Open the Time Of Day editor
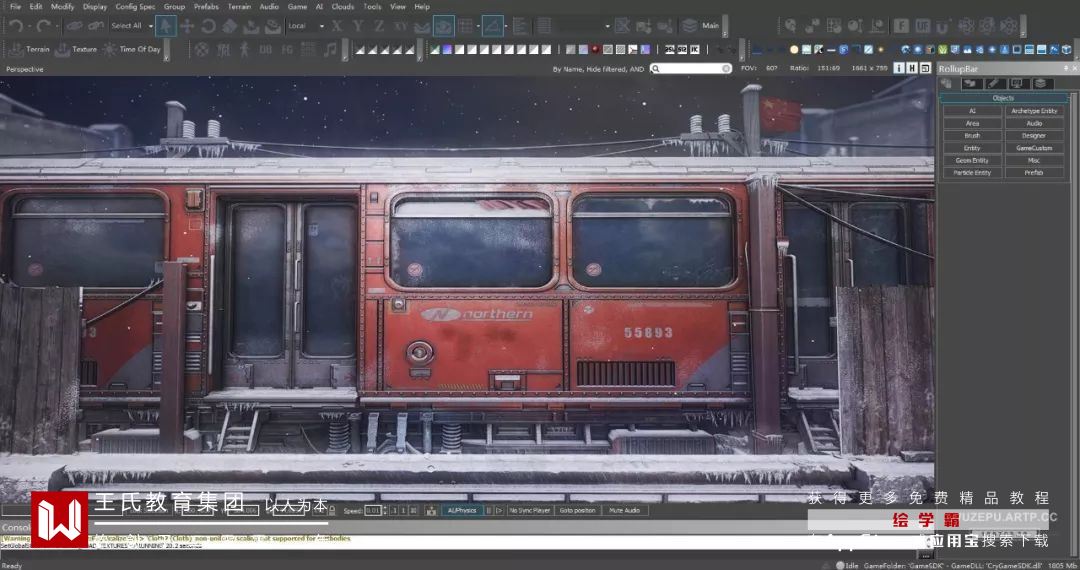The height and width of the screenshot is (570, 1080). point(132,49)
